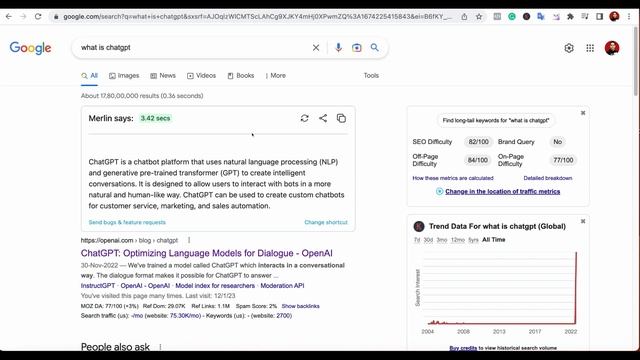Select the 30d trend range

pyautogui.click(x=428, y=240)
